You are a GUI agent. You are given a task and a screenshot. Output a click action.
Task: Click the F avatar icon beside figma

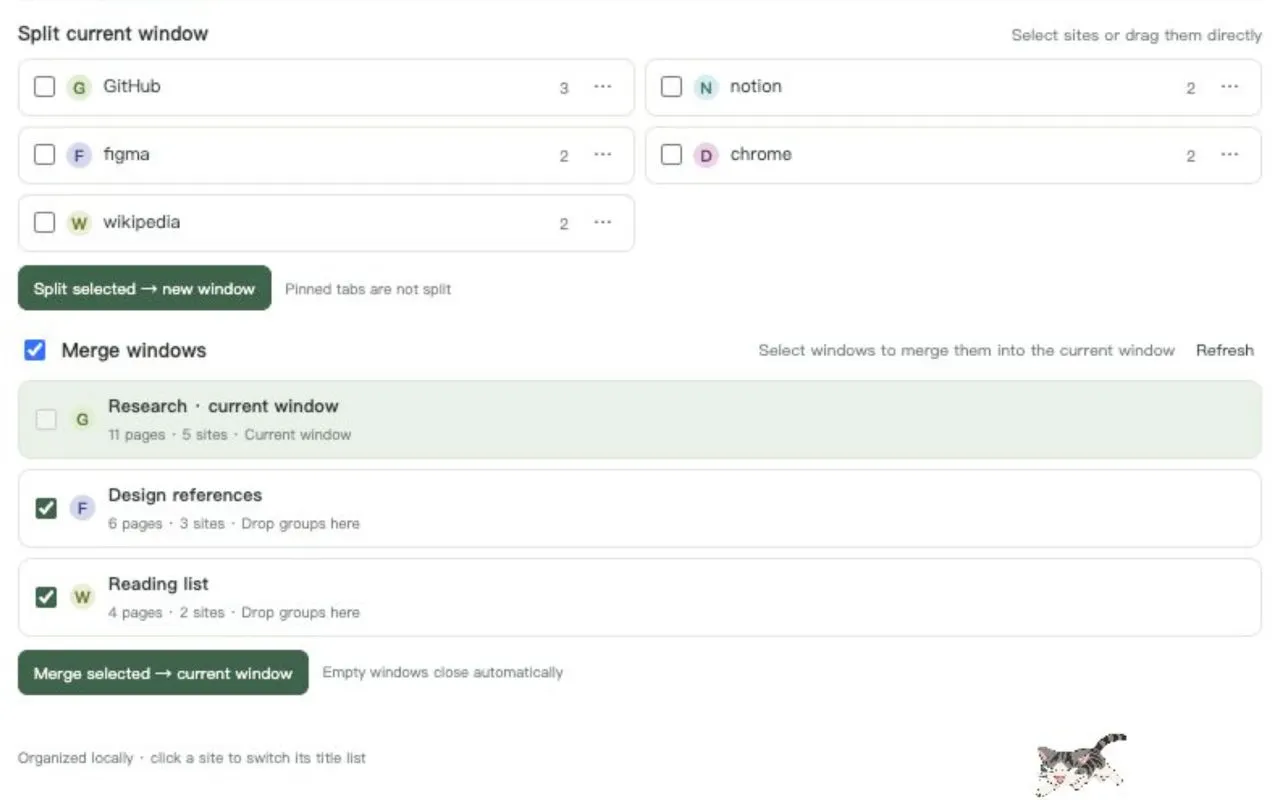pyautogui.click(x=79, y=155)
